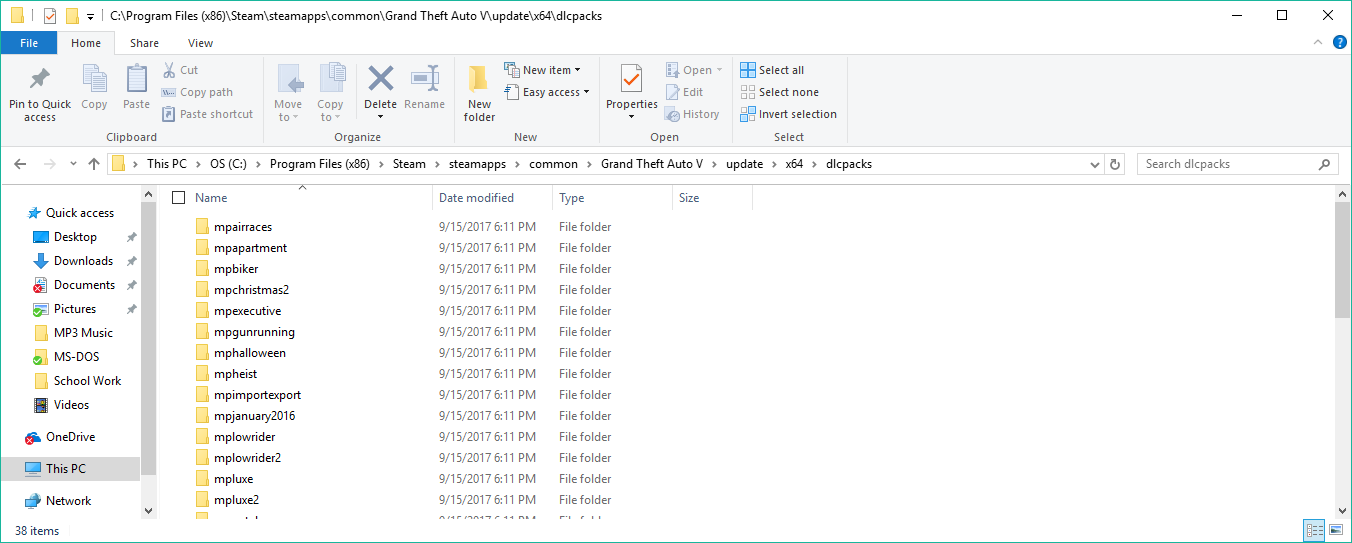Click Select all in the ribbon

772,70
